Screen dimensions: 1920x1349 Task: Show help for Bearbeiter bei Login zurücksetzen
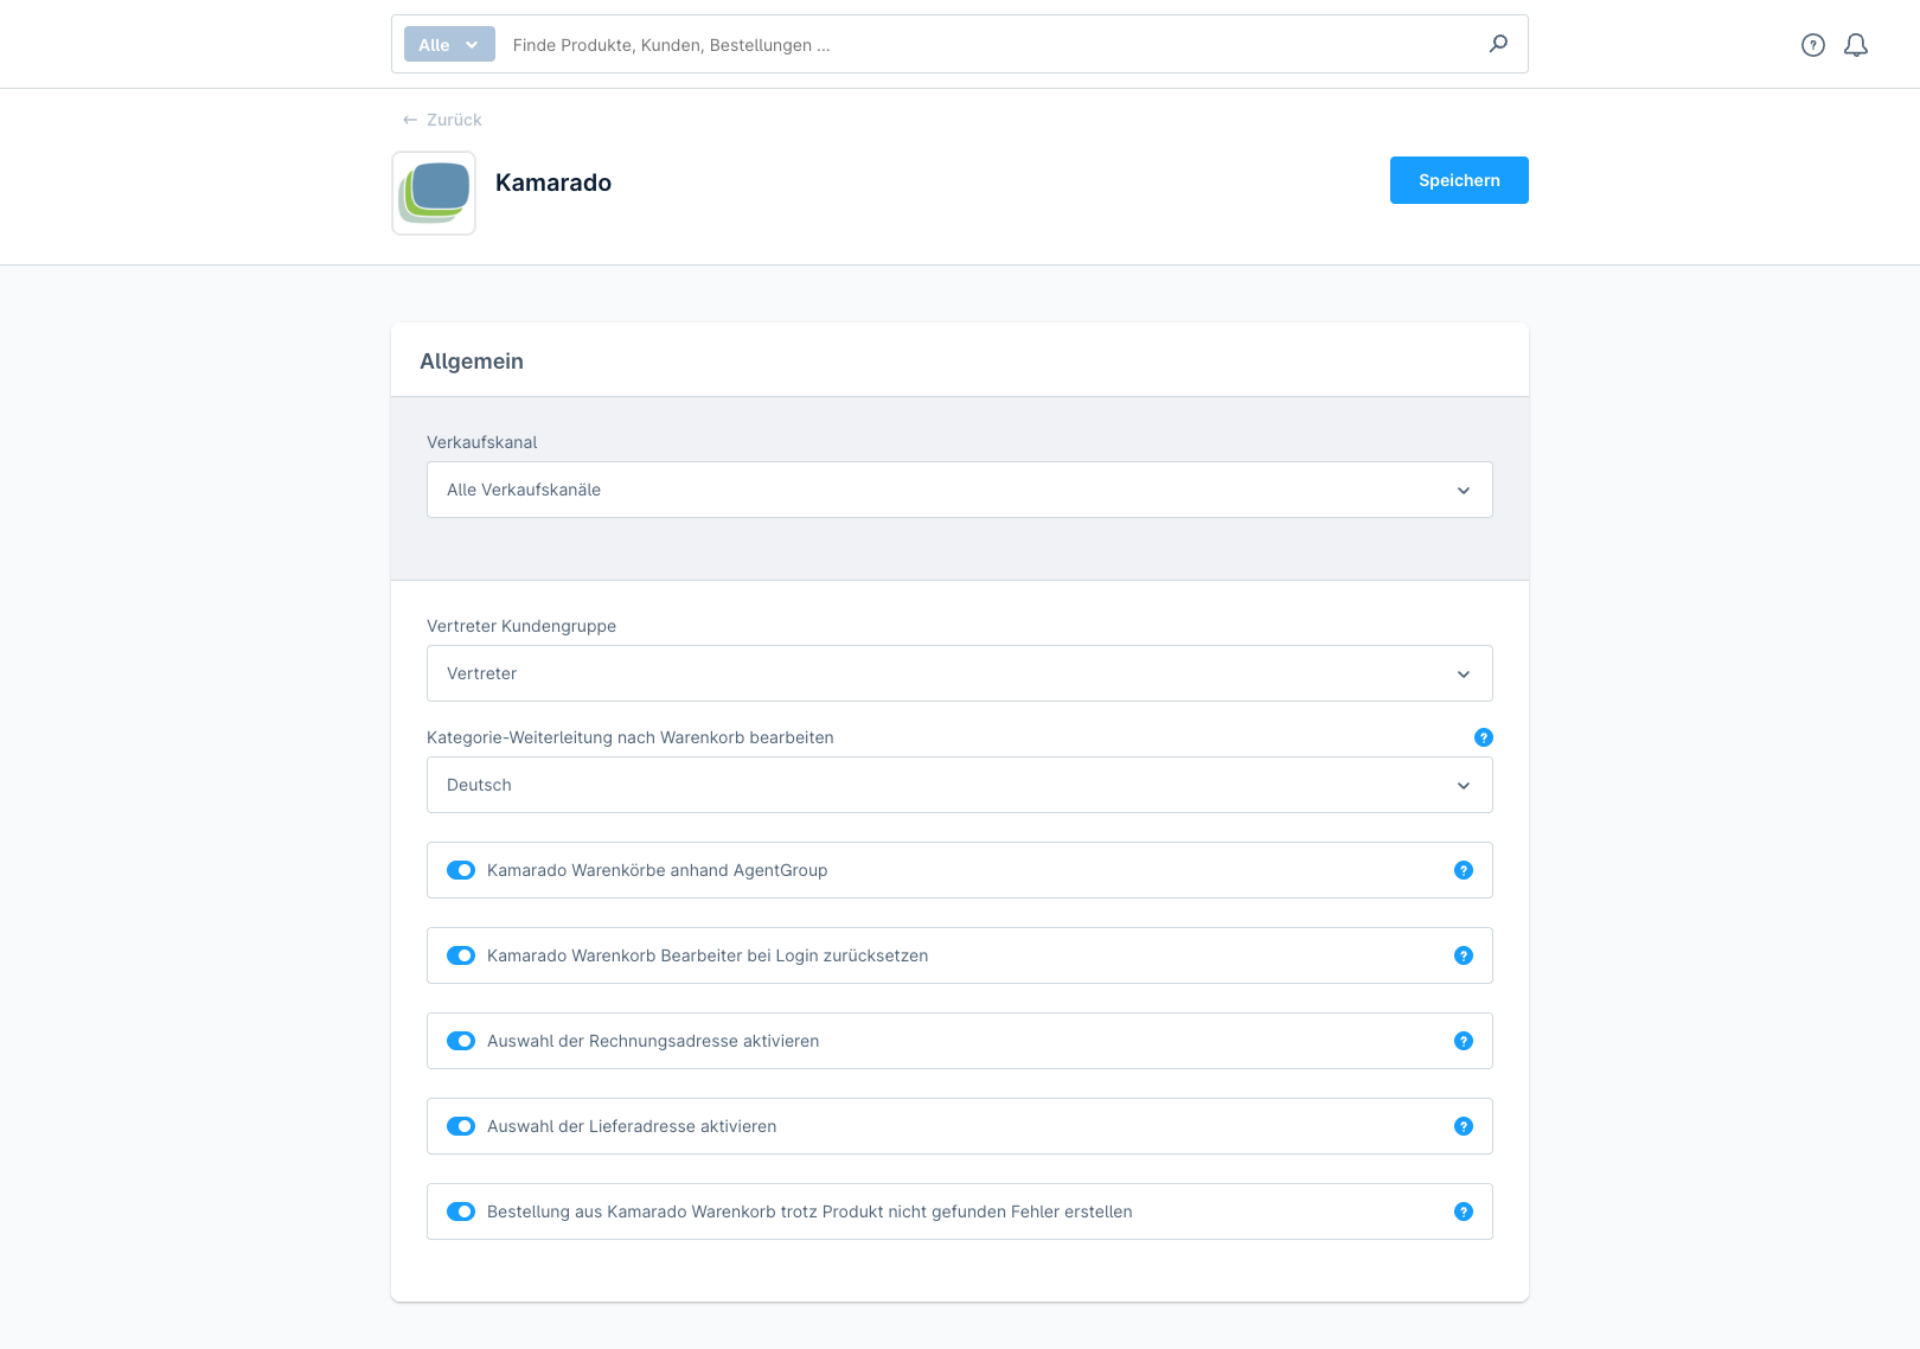pos(1463,955)
